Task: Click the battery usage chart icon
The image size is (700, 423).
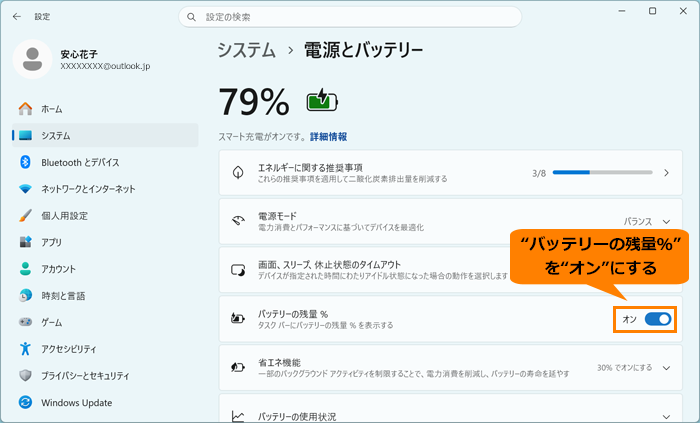Action: (238, 416)
